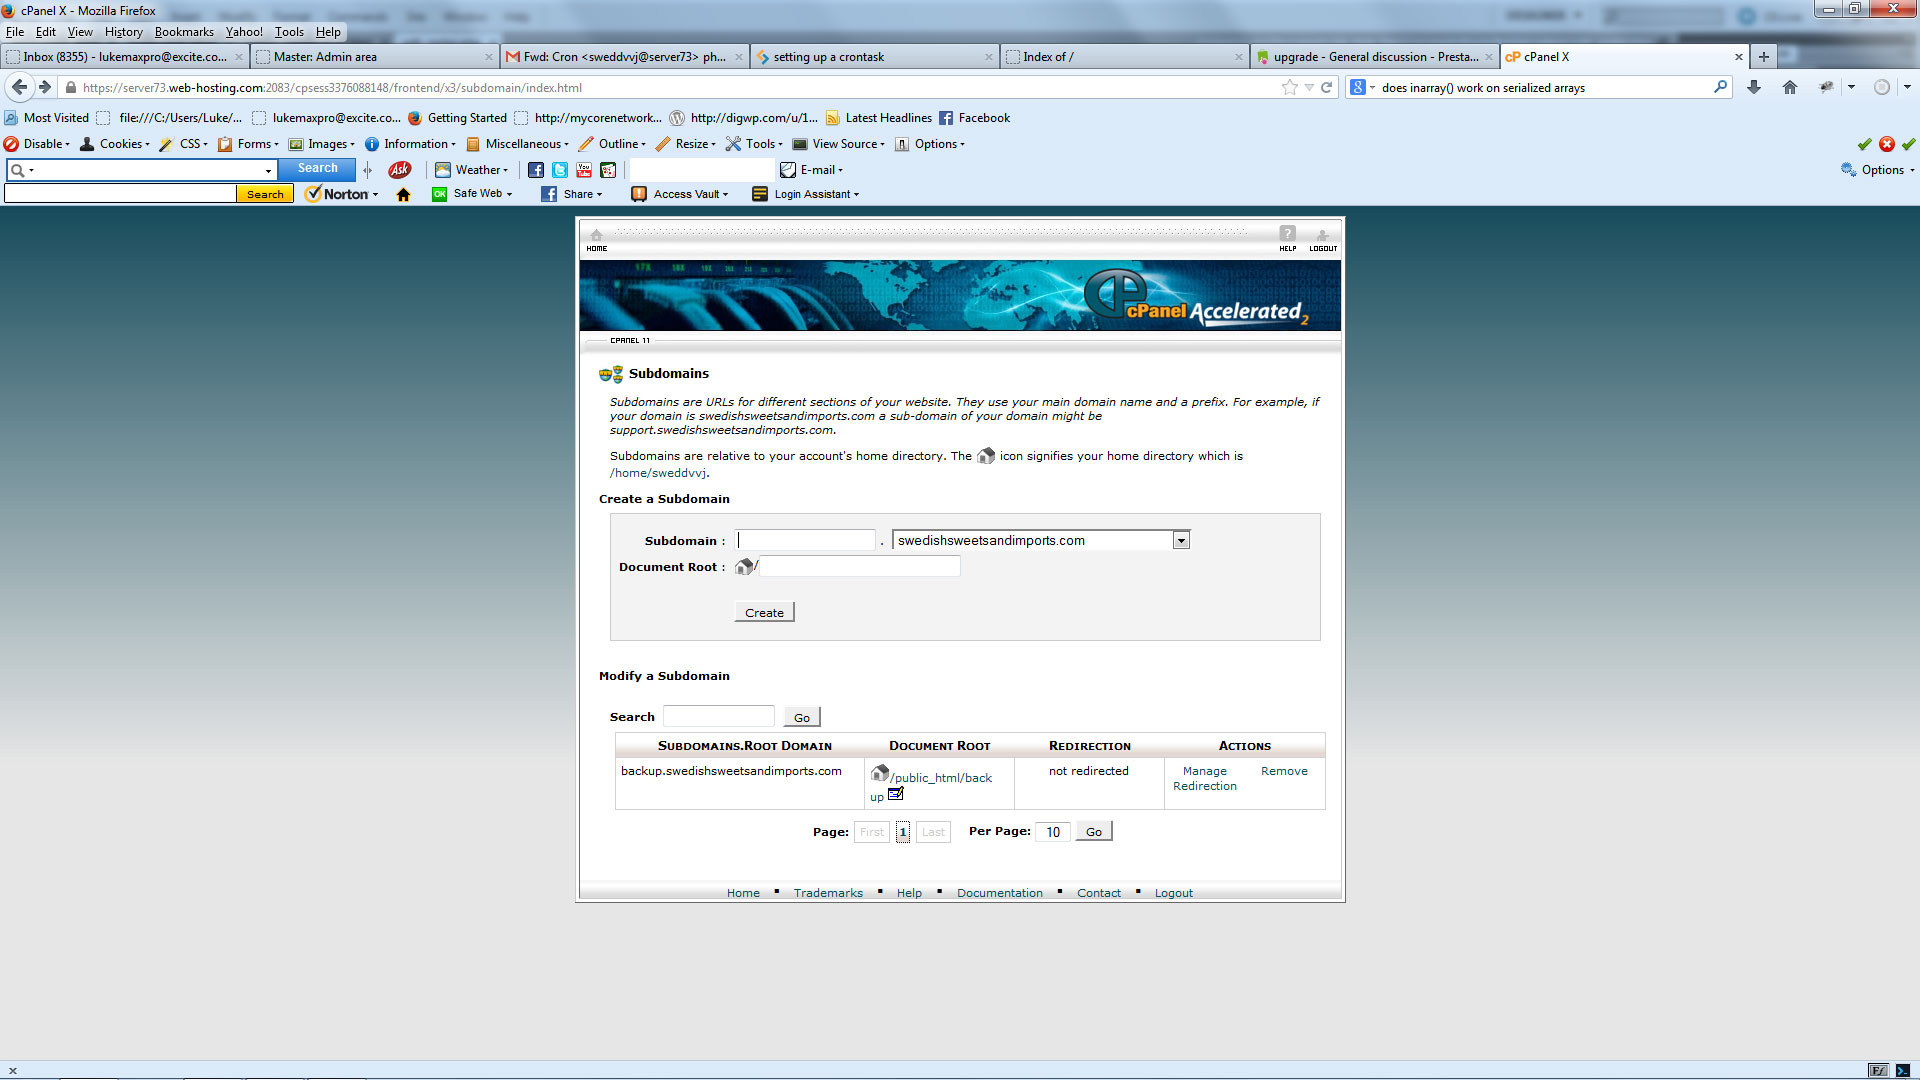This screenshot has height=1080, width=1920.
Task: Click the cPanel Help question-mark icon
Action: coord(1287,234)
